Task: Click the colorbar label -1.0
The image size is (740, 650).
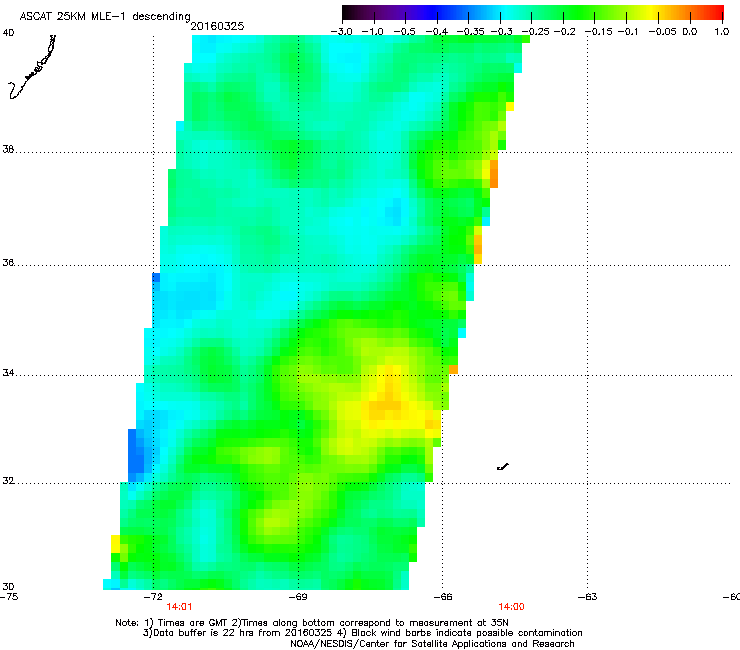Action: (x=372, y=32)
